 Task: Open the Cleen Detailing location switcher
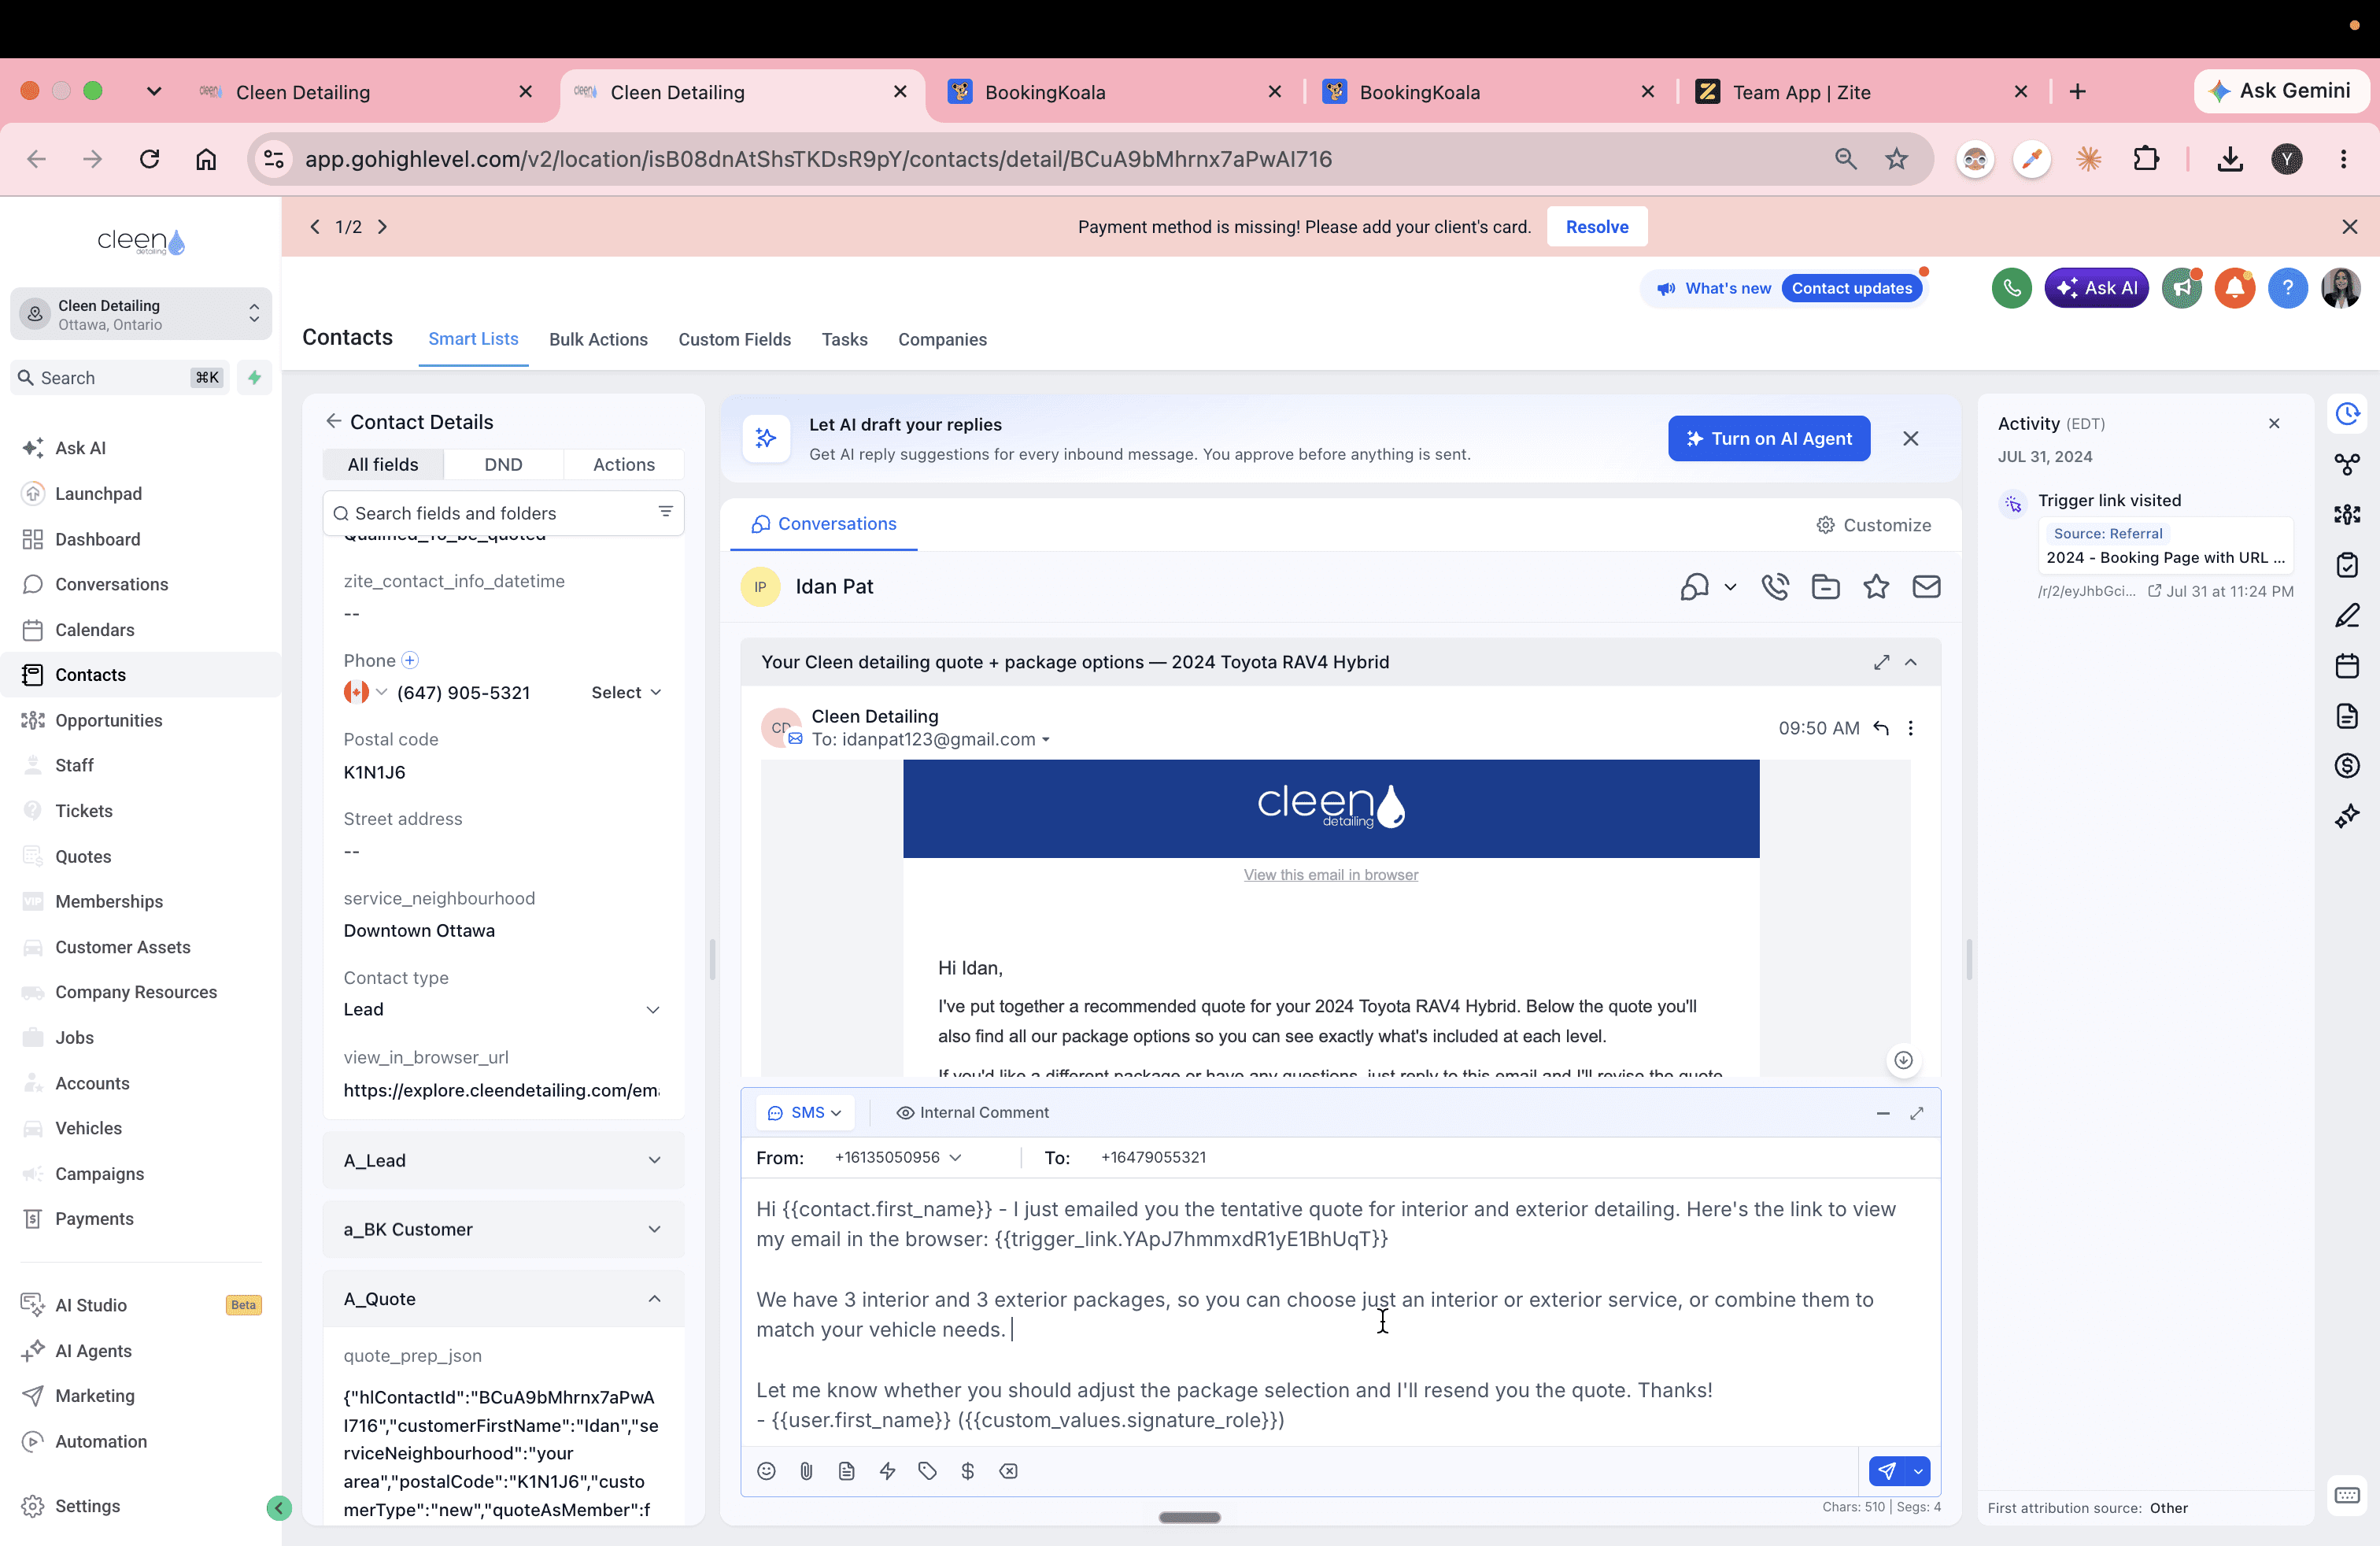click(141, 314)
